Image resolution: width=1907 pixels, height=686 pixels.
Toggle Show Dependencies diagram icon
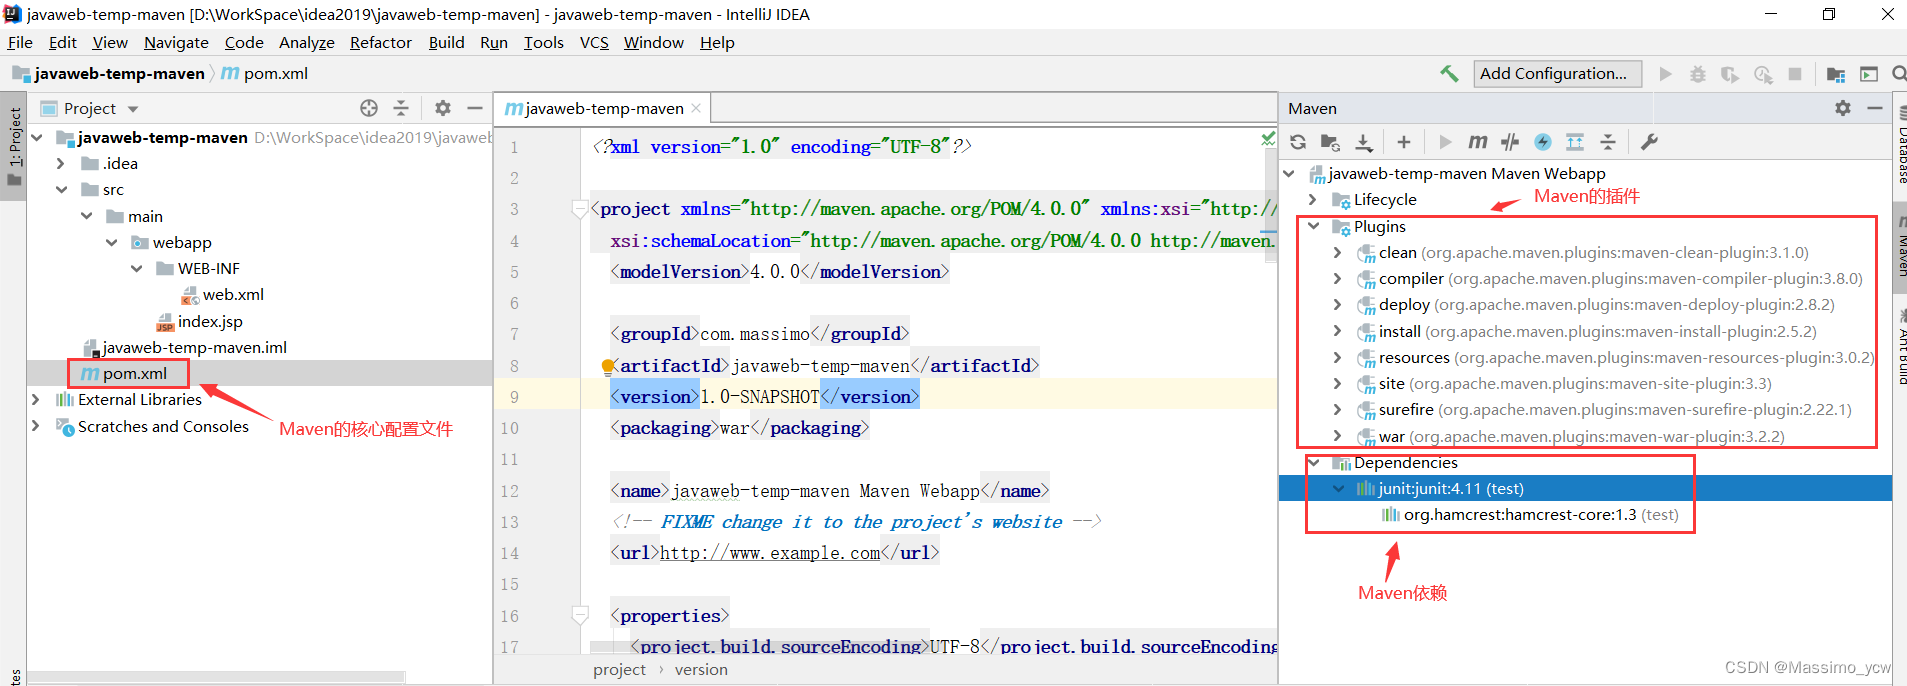[1575, 142]
